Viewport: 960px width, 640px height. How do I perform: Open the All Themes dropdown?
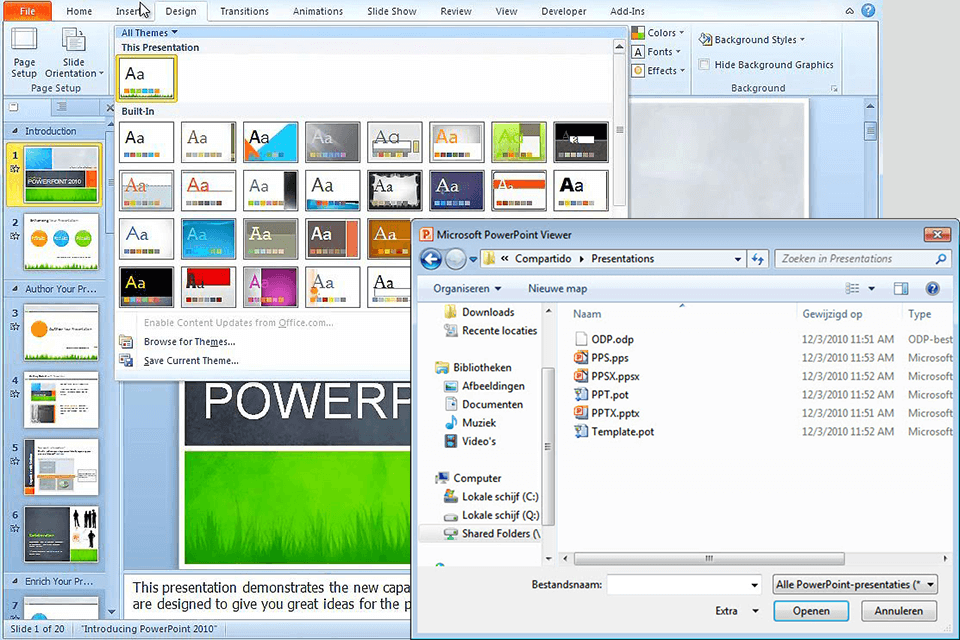pos(147,31)
